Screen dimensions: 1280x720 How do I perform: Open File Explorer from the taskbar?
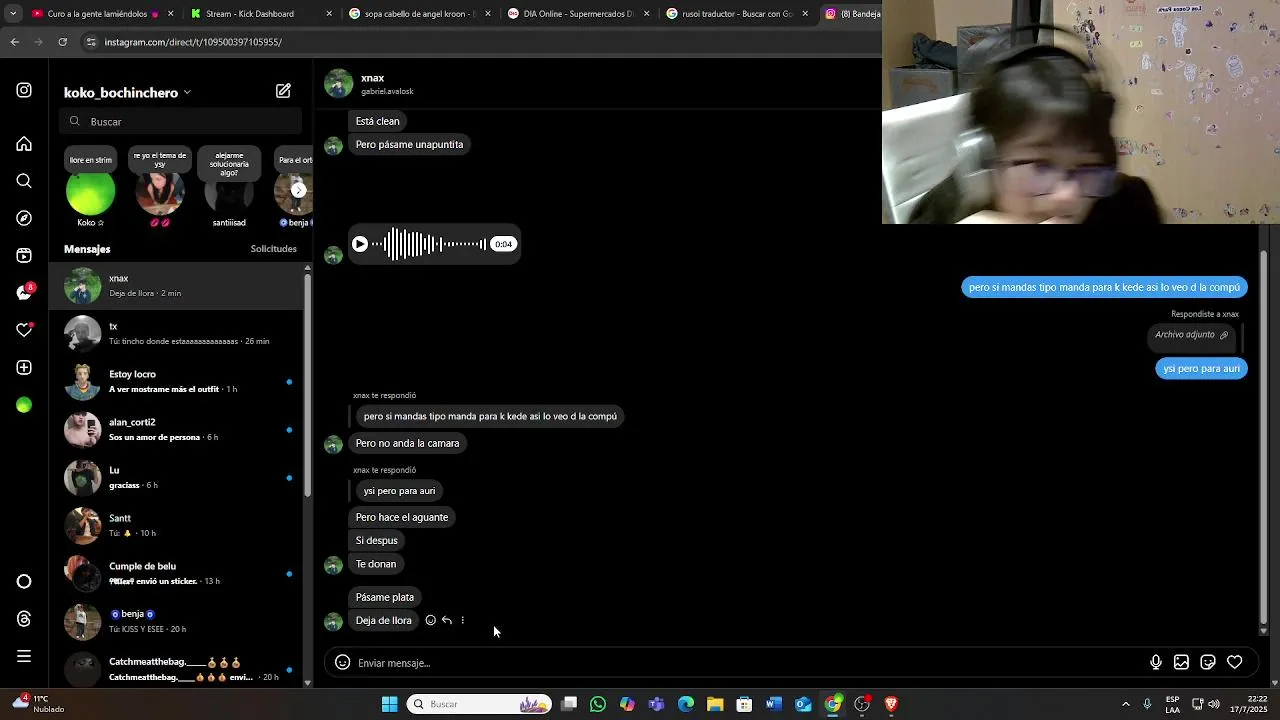point(715,704)
